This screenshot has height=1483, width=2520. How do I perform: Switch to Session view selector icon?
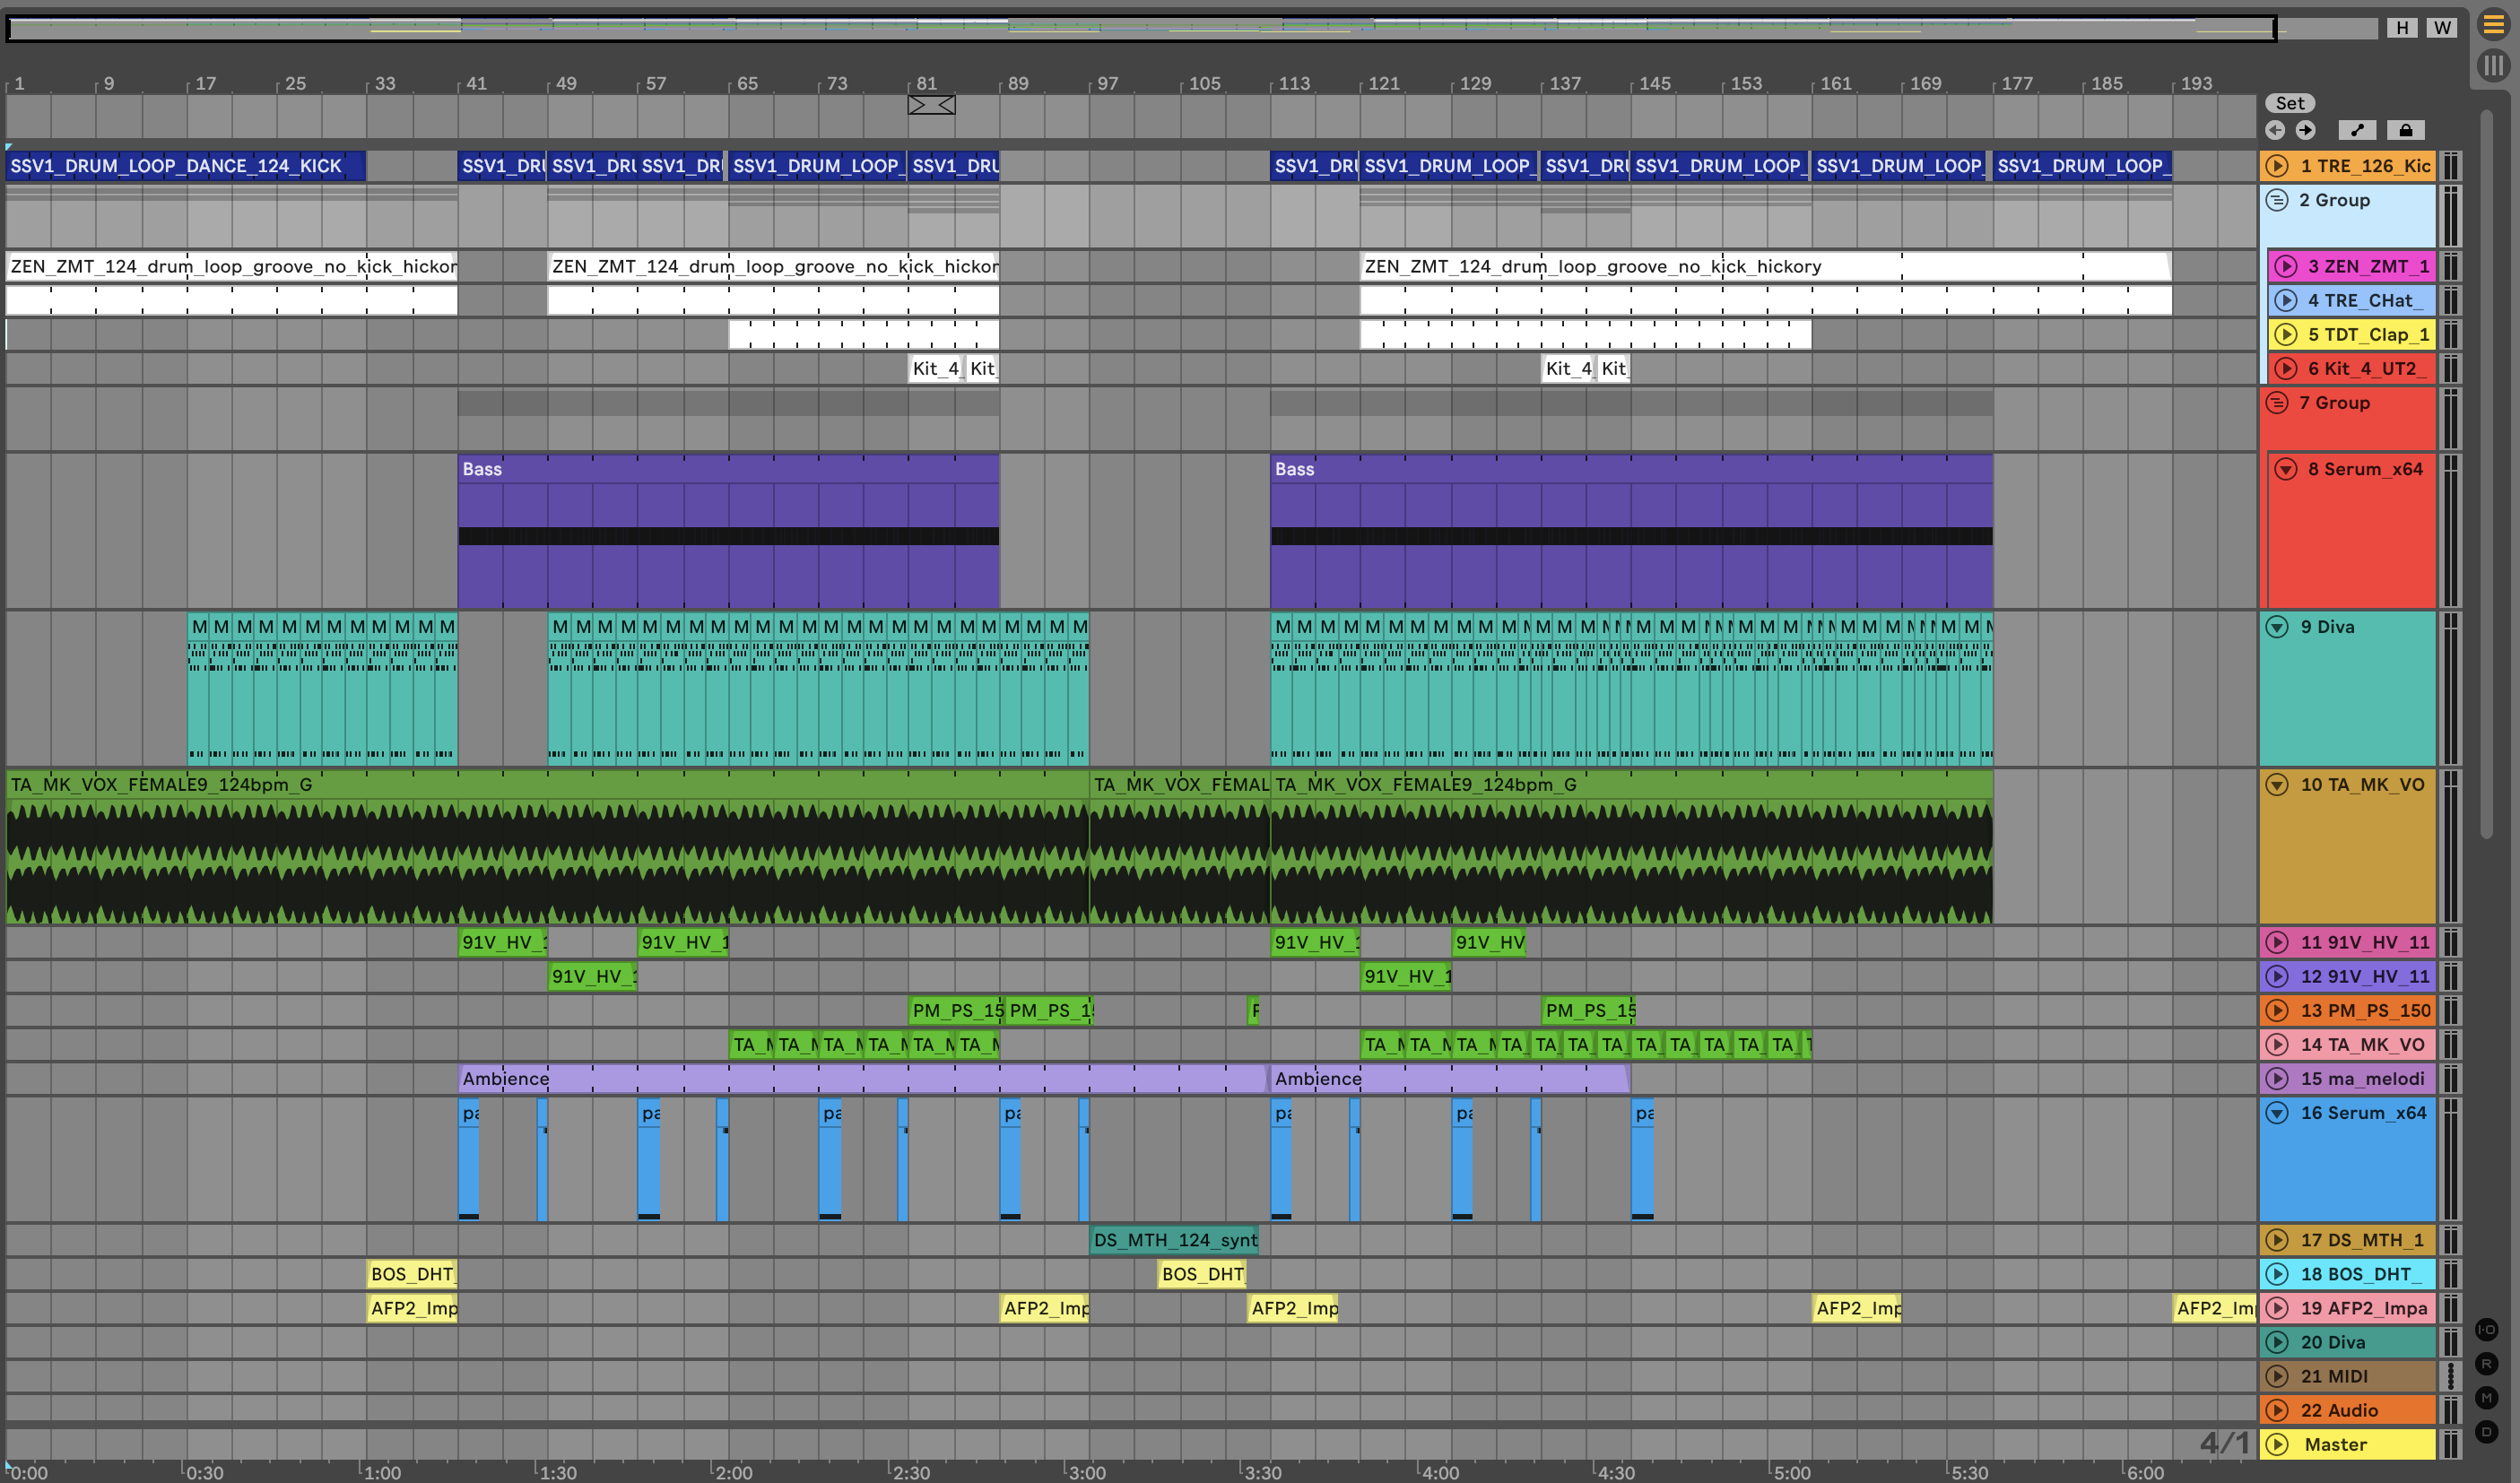click(2494, 66)
